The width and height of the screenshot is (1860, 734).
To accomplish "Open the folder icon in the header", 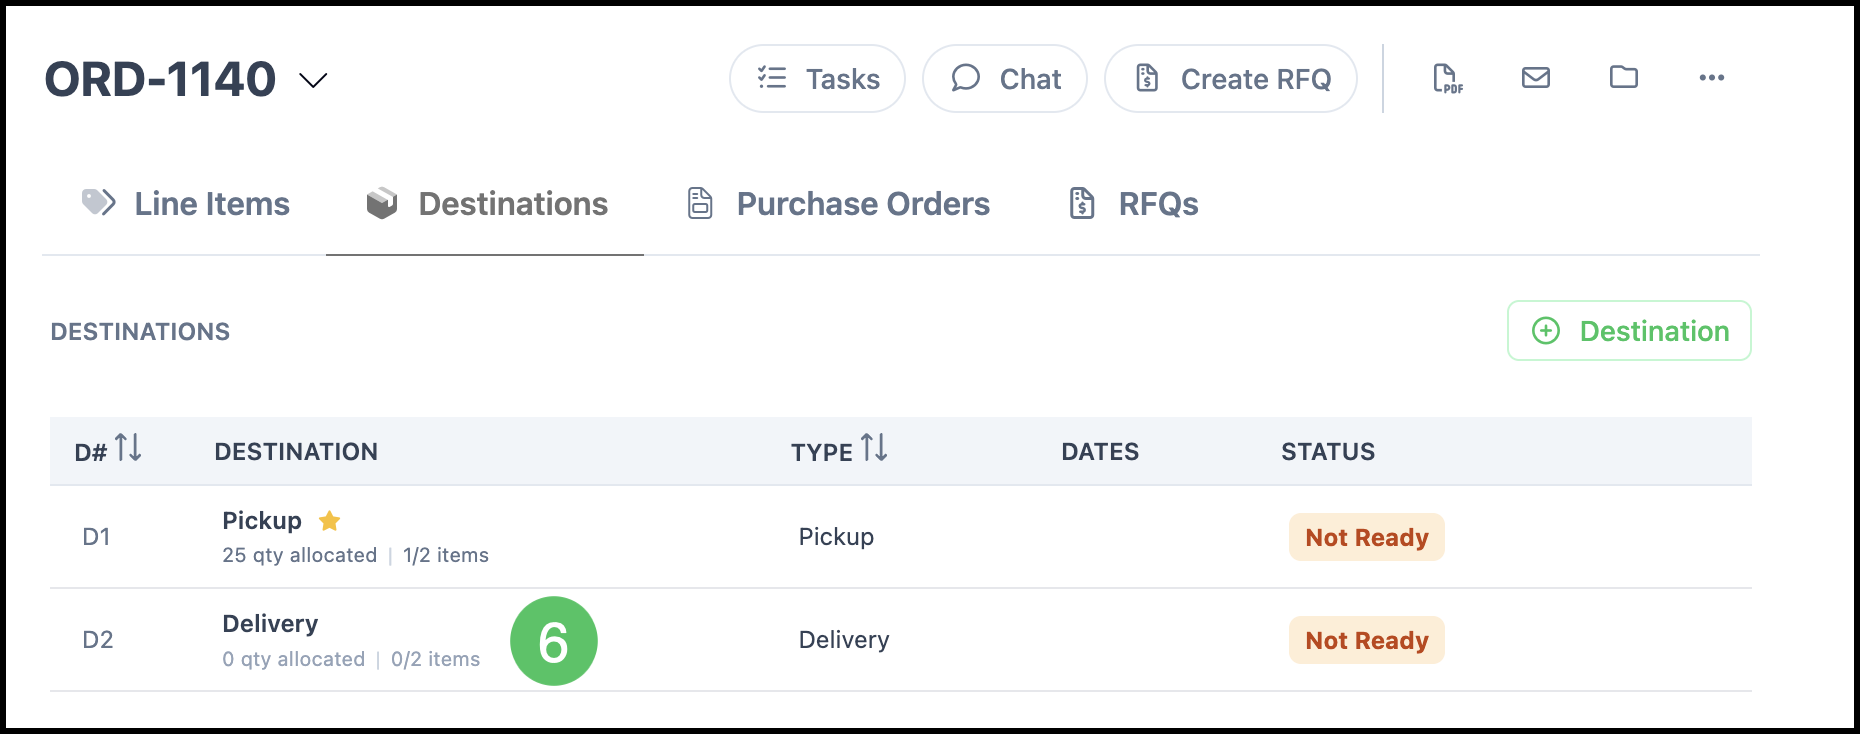I will coord(1624,77).
